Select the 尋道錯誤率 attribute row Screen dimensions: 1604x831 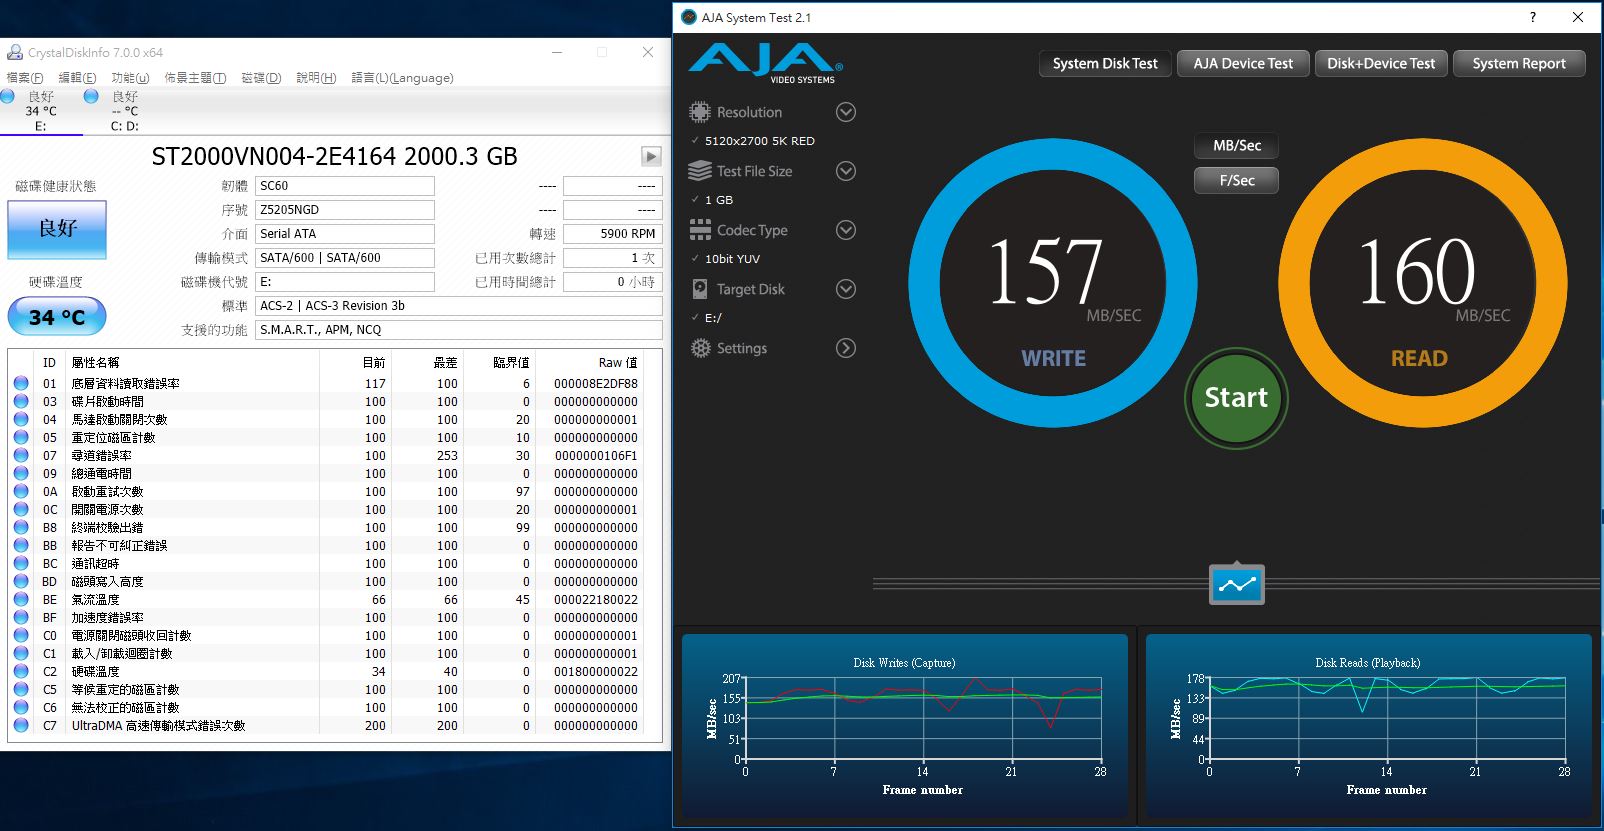pyautogui.click(x=326, y=455)
